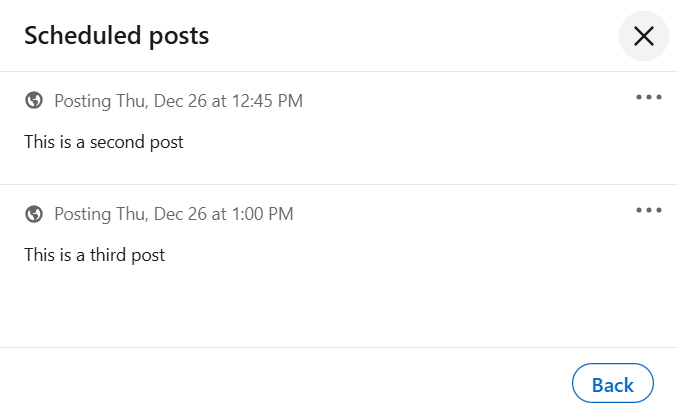Click the 1:00 PM time in the schedule line
The width and height of the screenshot is (678, 414).
pyautogui.click(x=262, y=214)
